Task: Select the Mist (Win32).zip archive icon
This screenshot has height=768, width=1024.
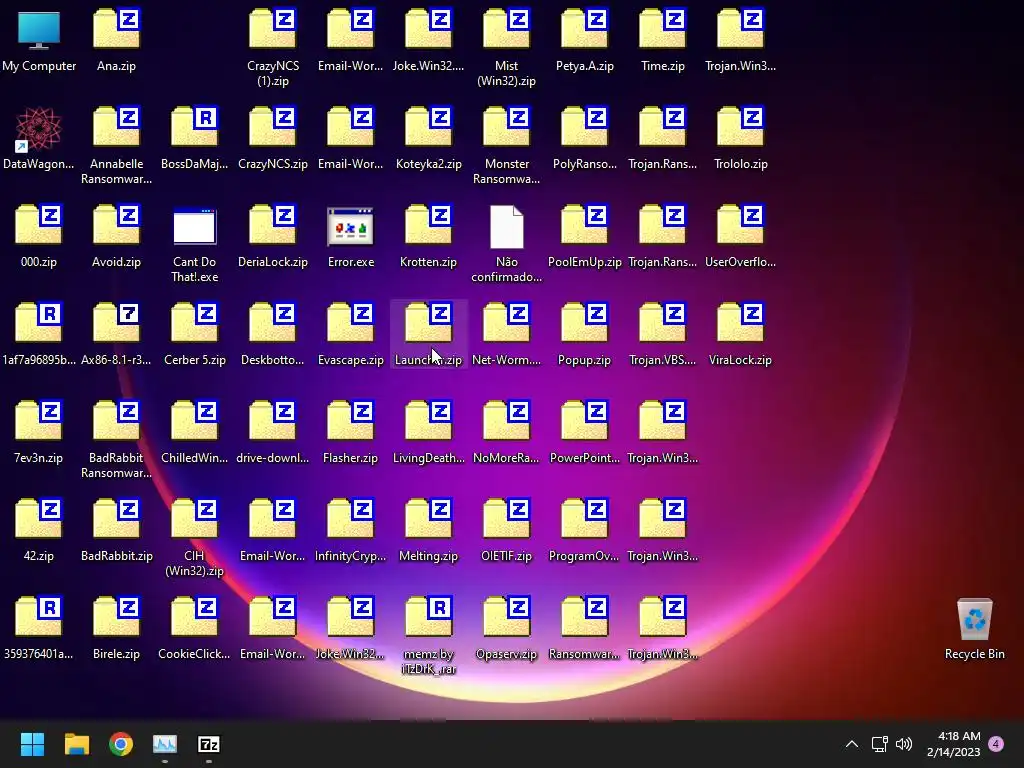Action: point(506,29)
